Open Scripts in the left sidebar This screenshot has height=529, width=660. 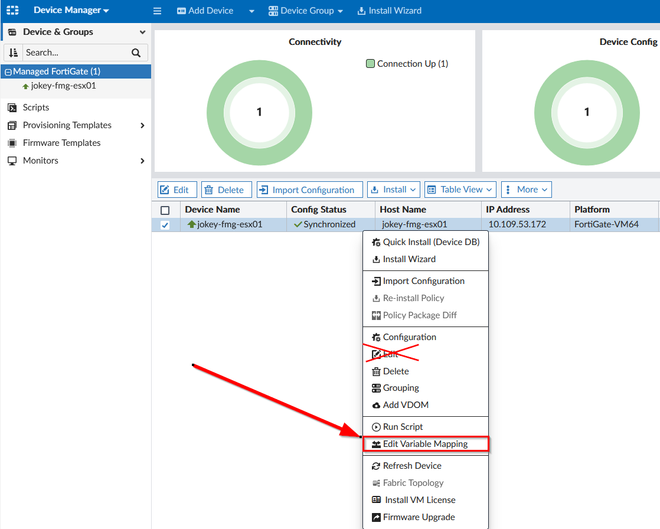coord(35,107)
